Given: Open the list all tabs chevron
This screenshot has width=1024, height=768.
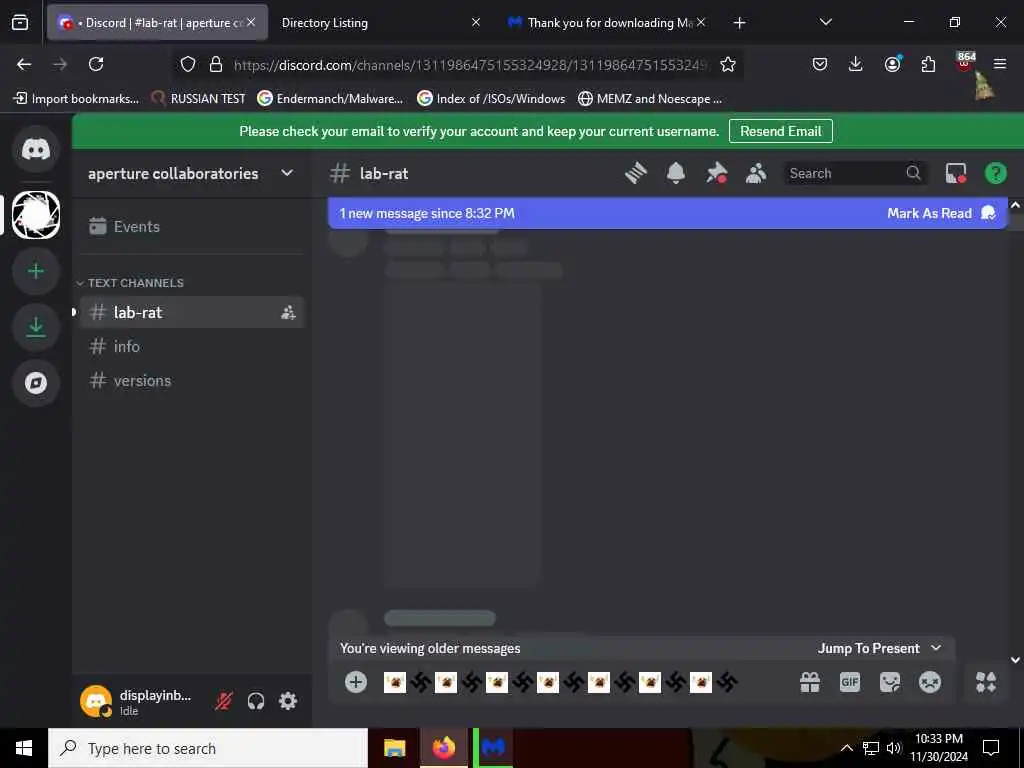Looking at the screenshot, I should point(825,22).
